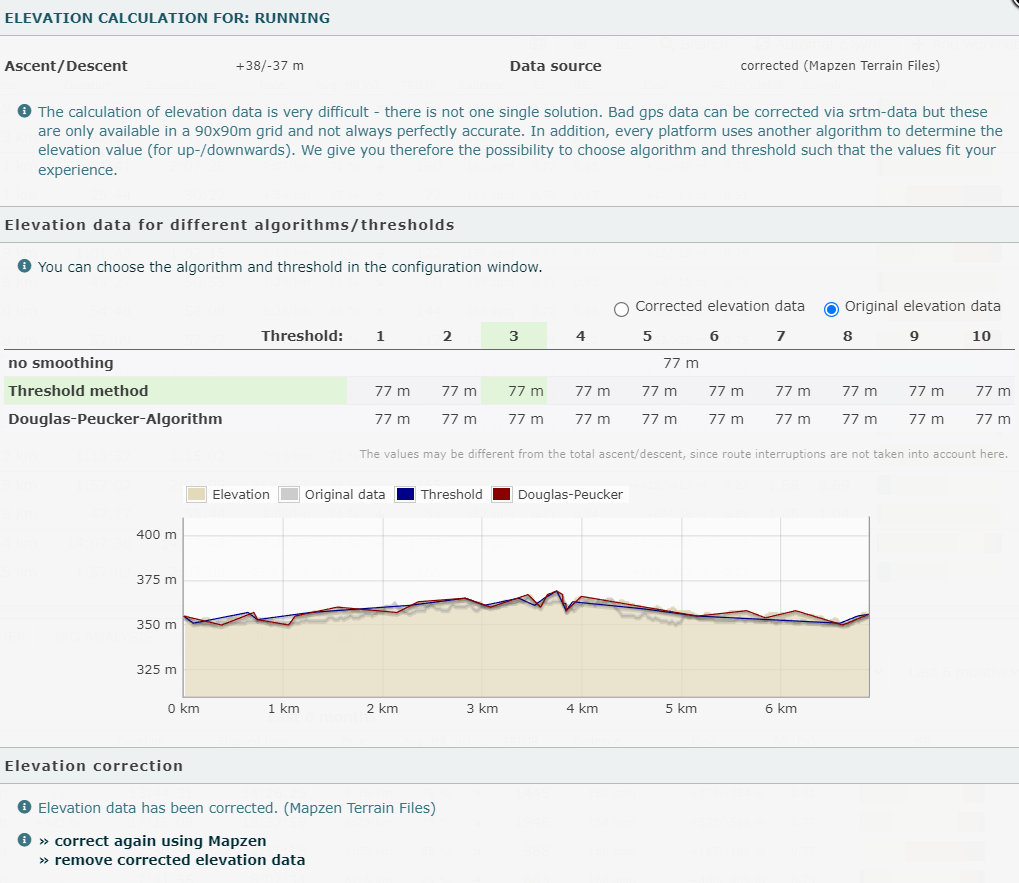Click Threshold column header 2
1019x883 pixels.
tap(447, 336)
